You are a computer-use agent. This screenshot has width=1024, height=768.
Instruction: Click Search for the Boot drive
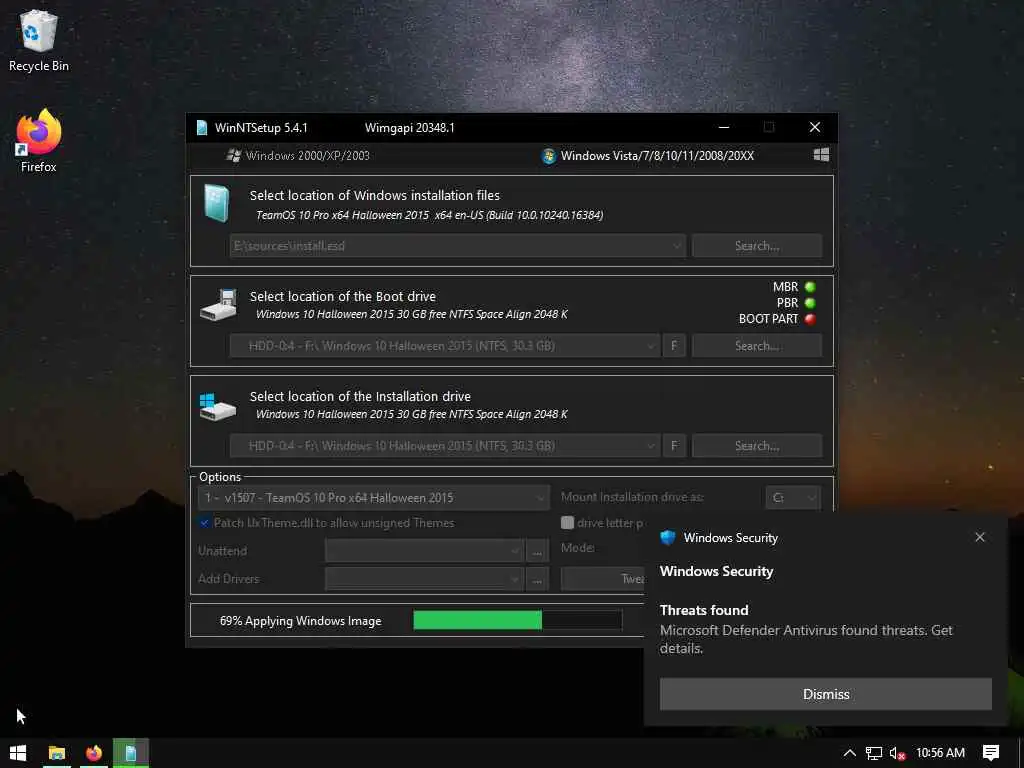(x=757, y=345)
